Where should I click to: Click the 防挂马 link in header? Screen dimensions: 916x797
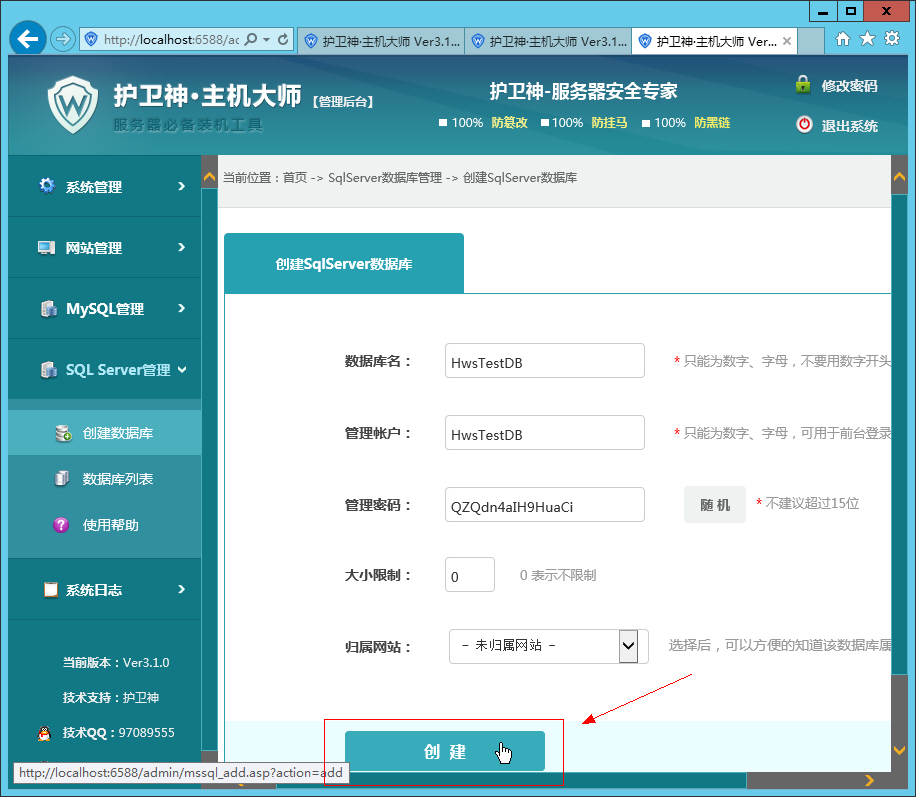[609, 123]
